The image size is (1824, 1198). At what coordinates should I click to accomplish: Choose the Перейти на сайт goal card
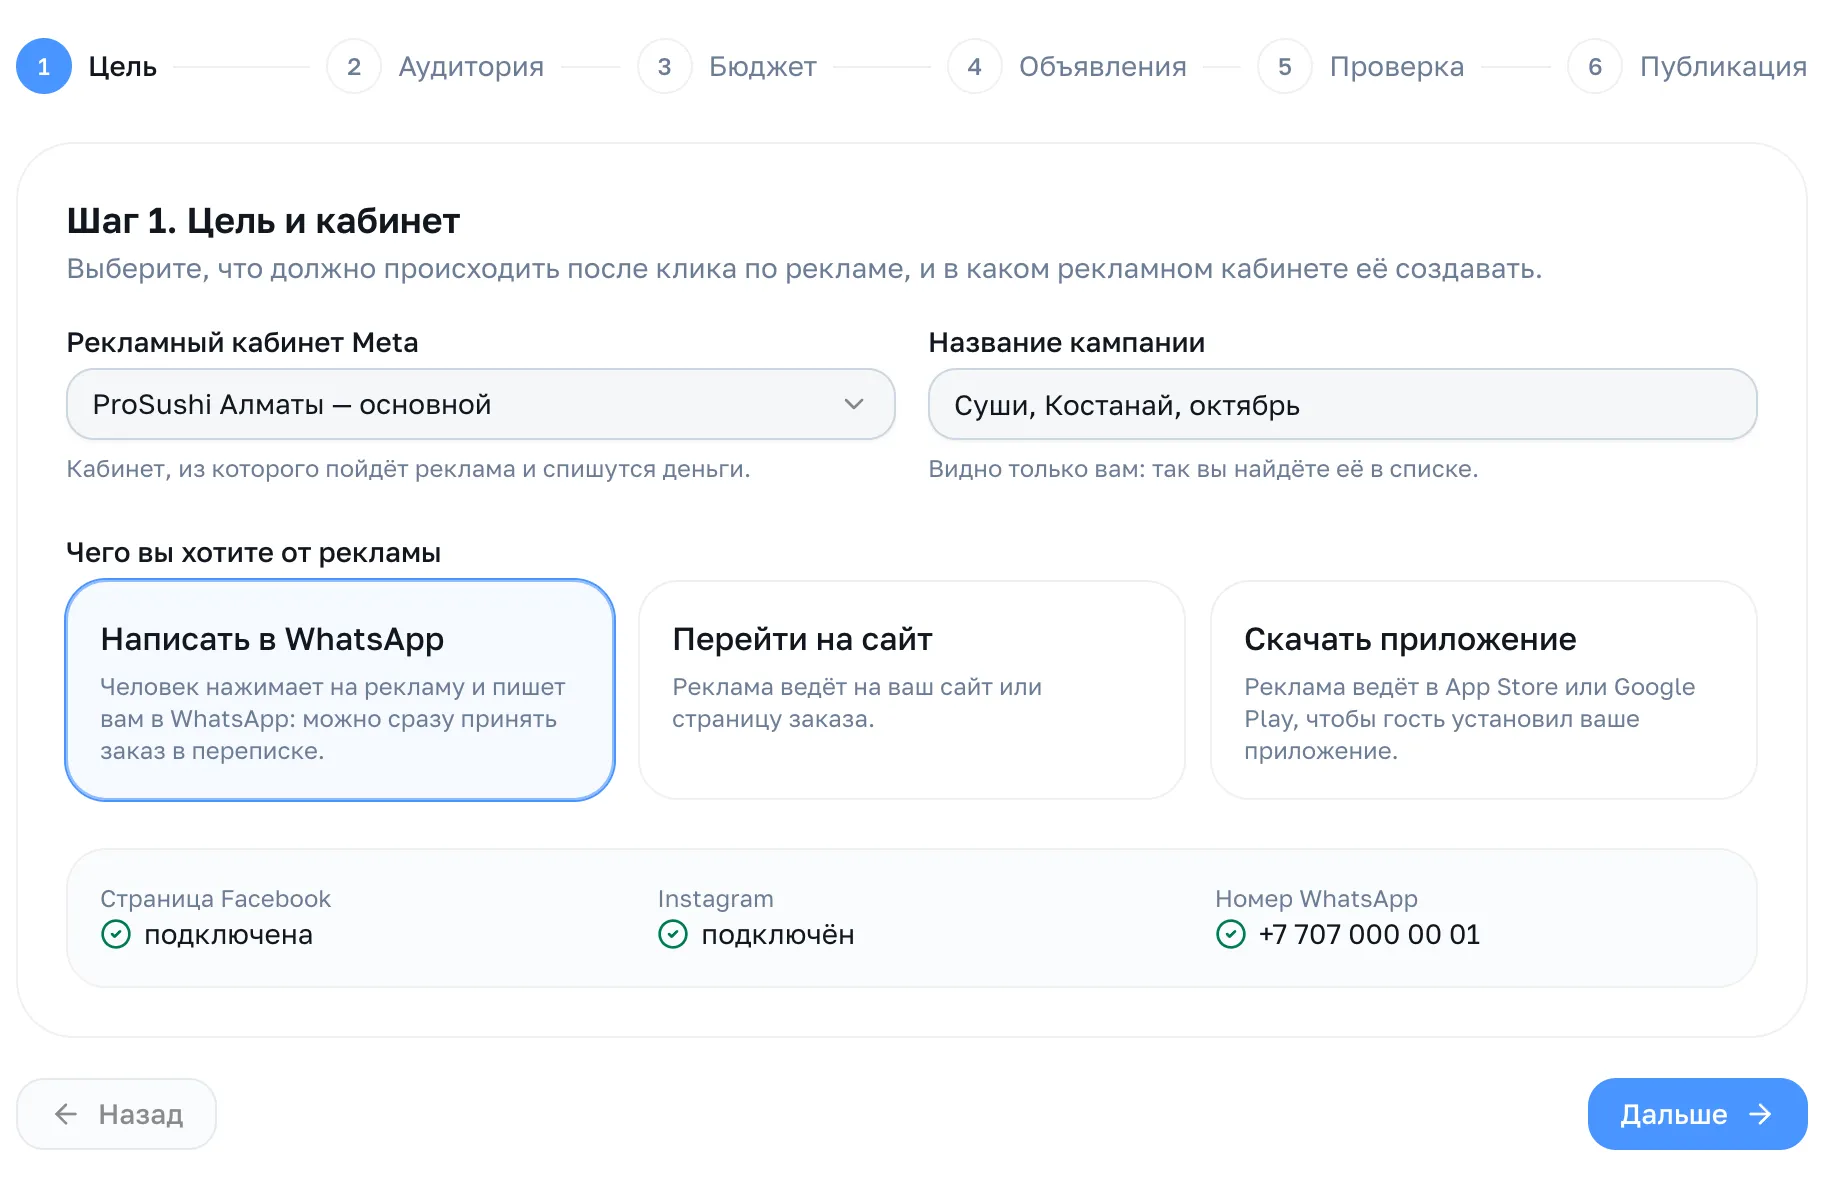point(912,690)
